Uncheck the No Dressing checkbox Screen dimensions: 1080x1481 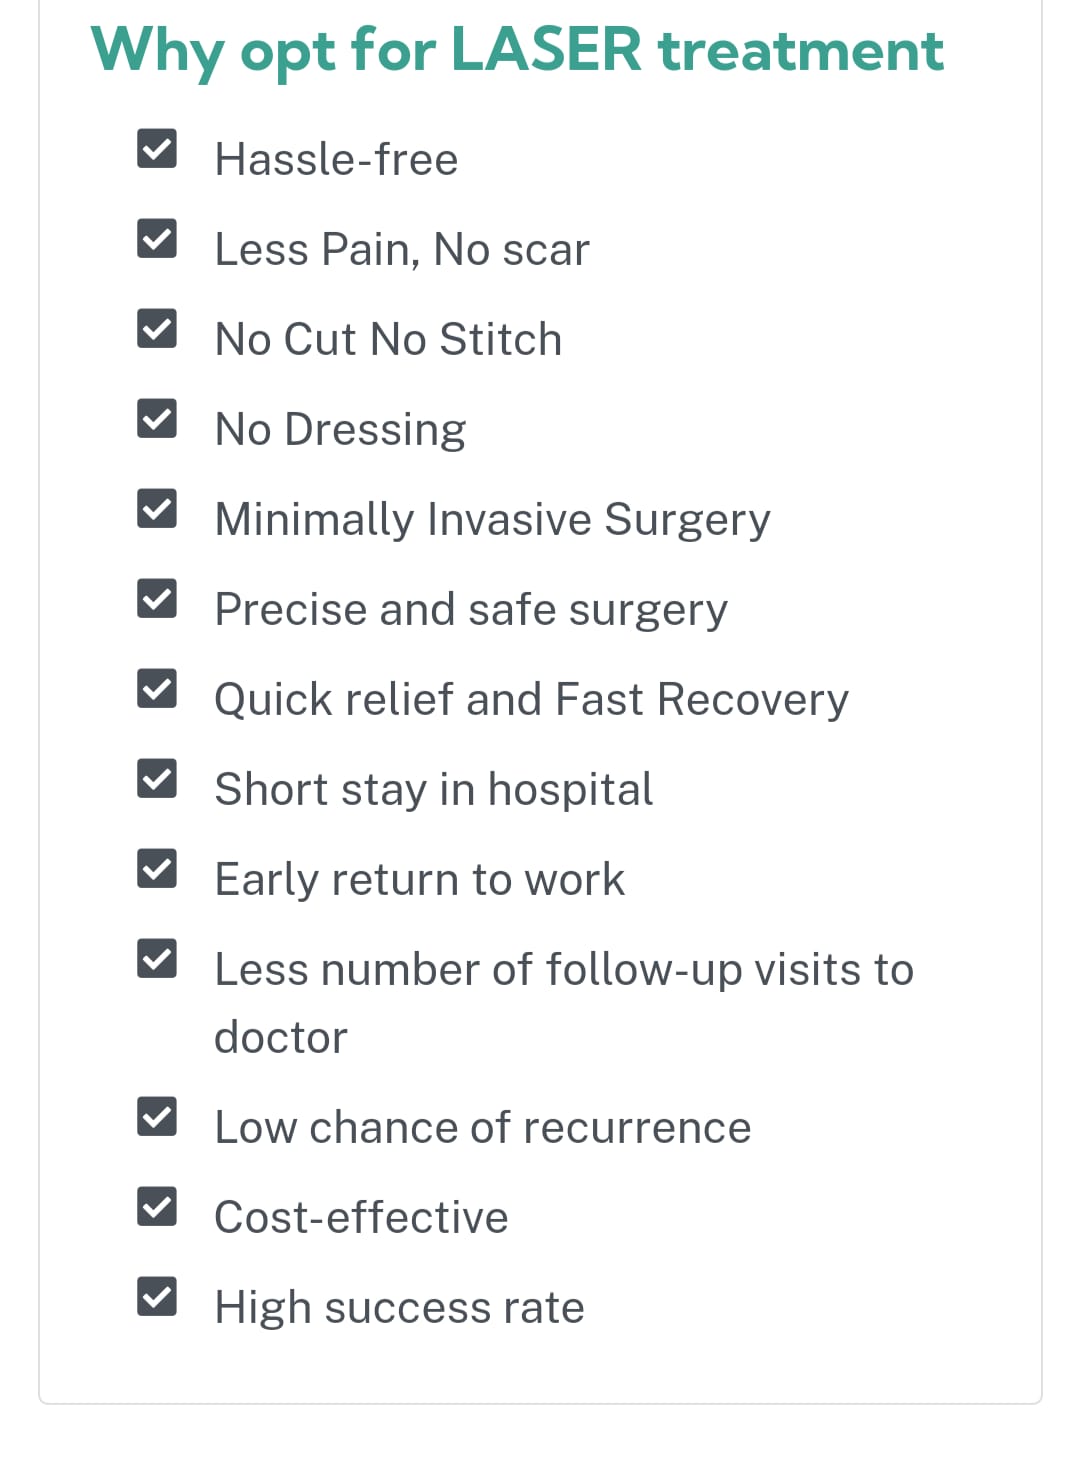point(157,419)
